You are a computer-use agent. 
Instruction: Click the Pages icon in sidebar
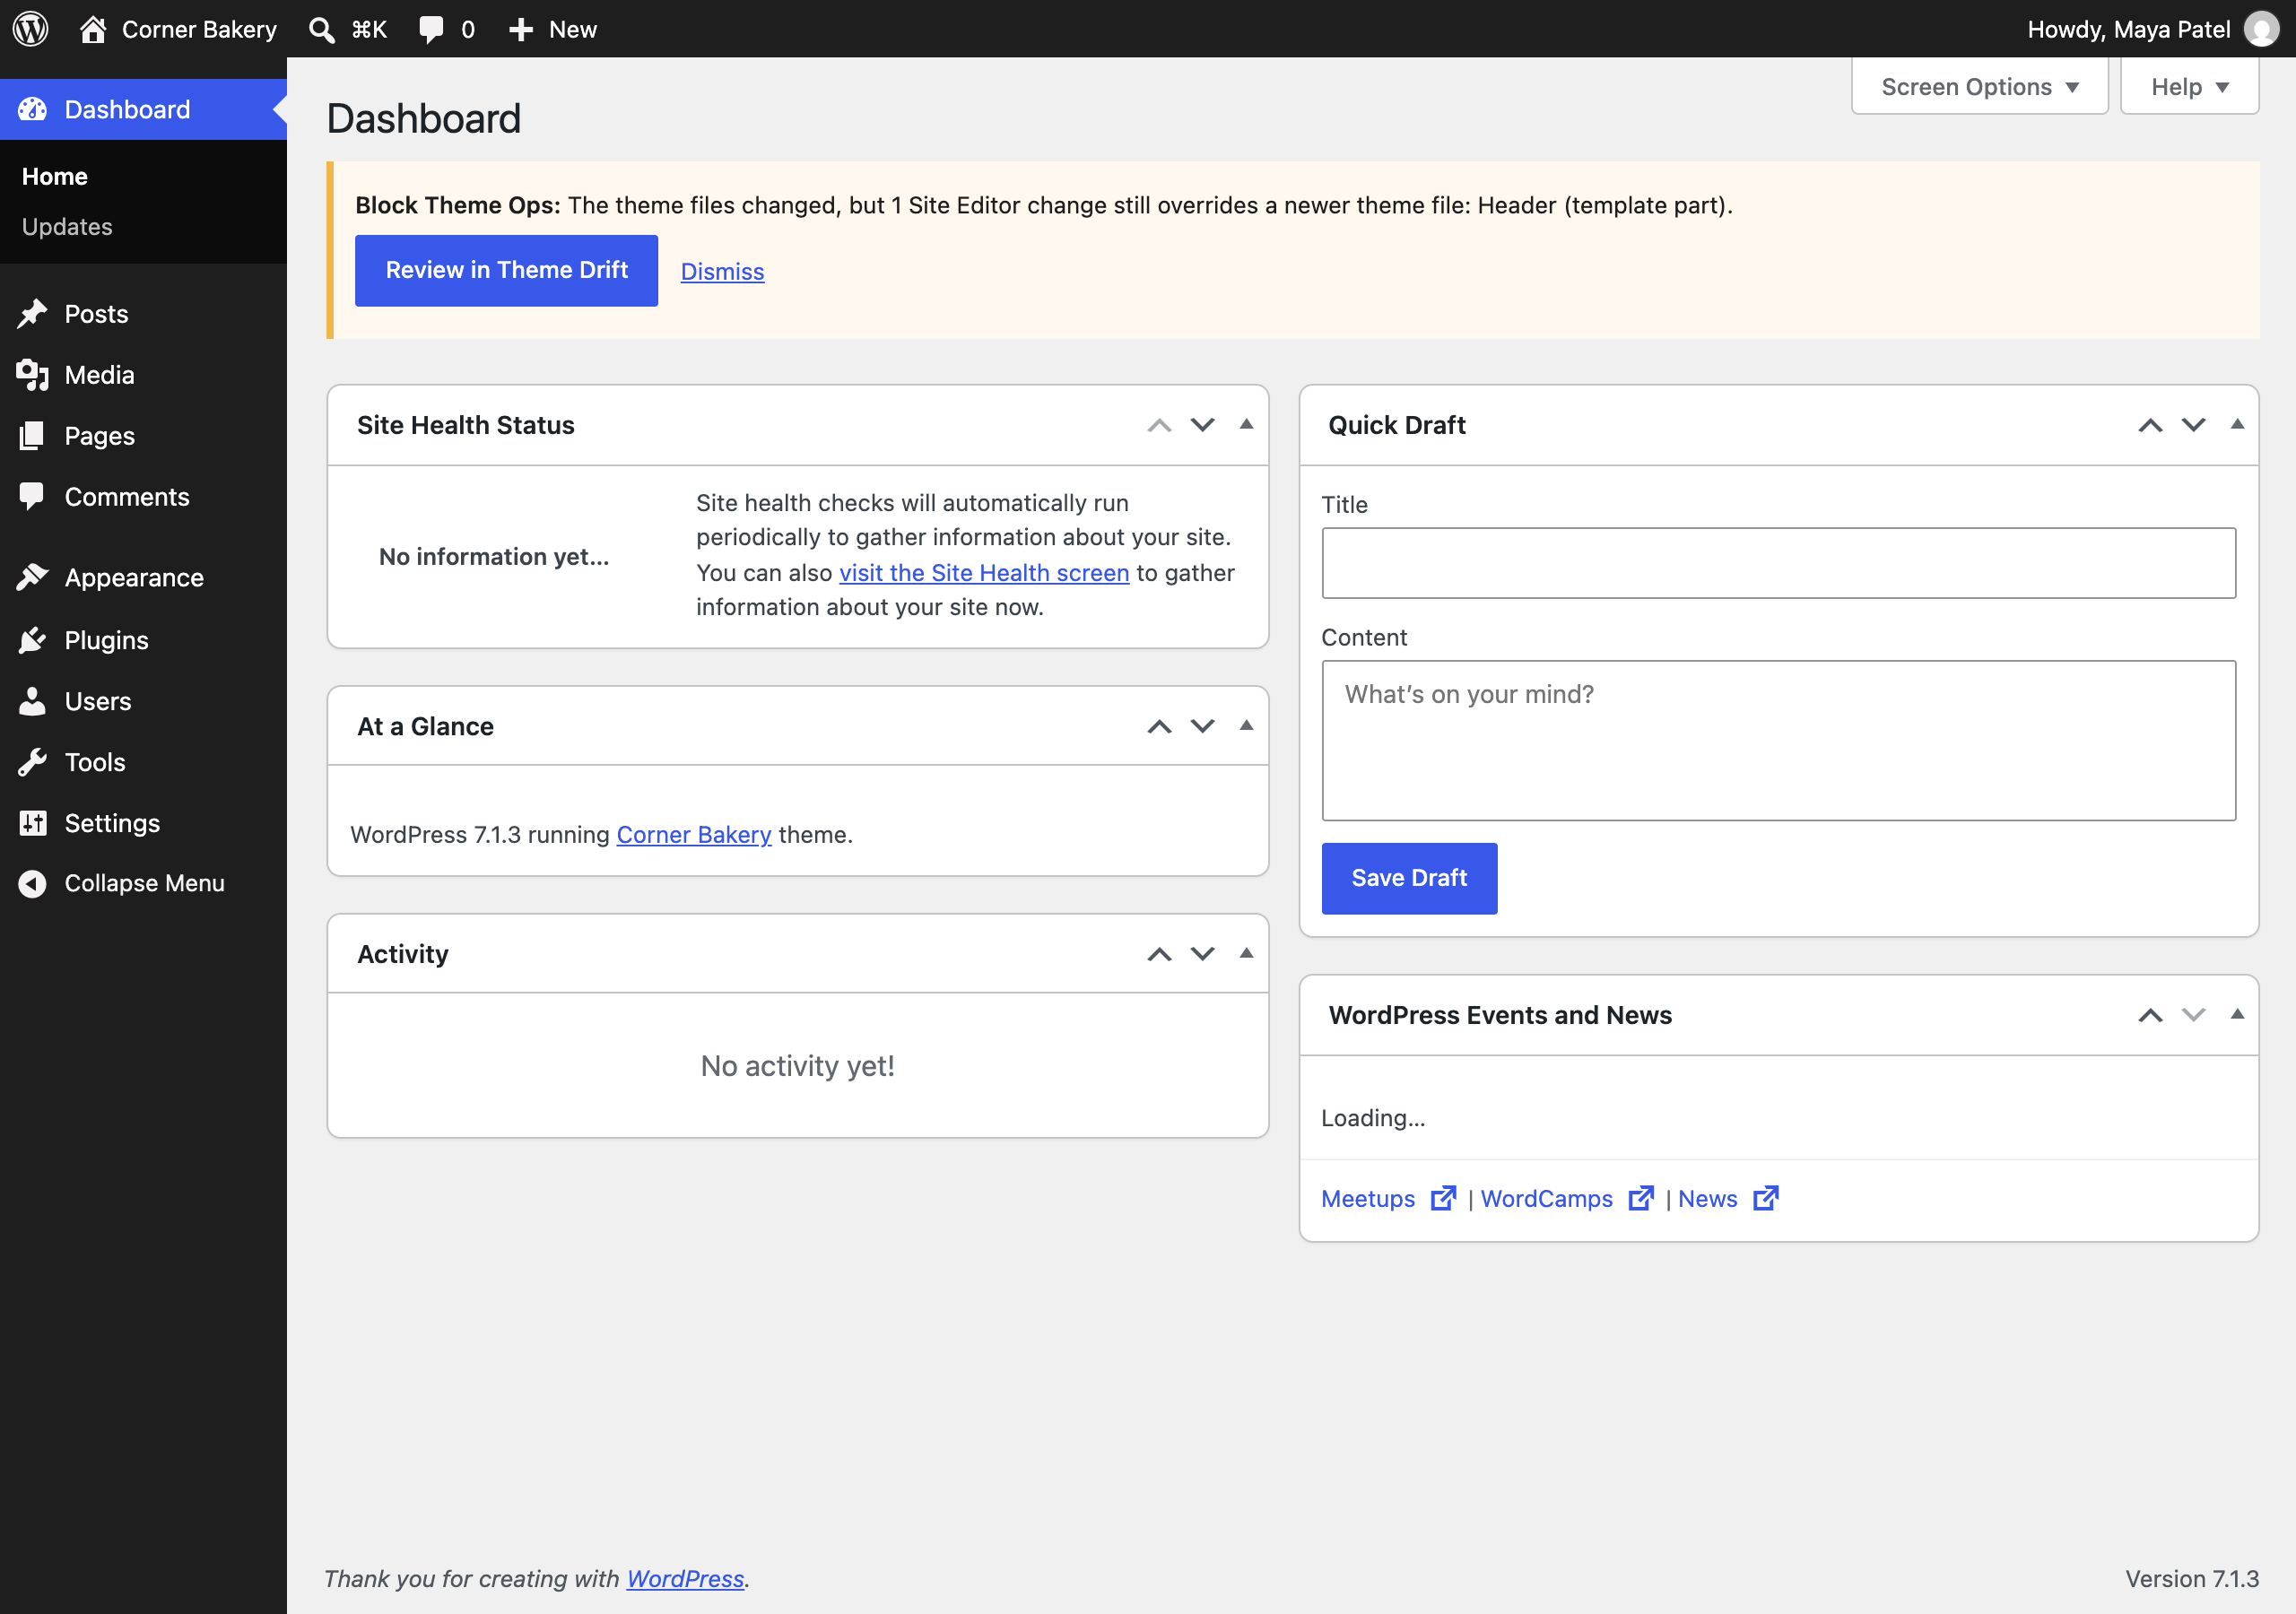tap(32, 436)
